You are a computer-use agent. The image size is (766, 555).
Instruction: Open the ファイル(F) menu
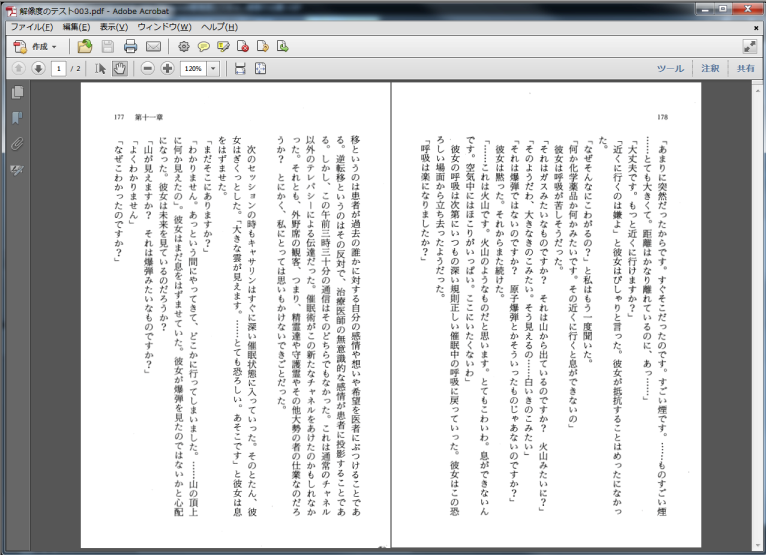point(32,26)
